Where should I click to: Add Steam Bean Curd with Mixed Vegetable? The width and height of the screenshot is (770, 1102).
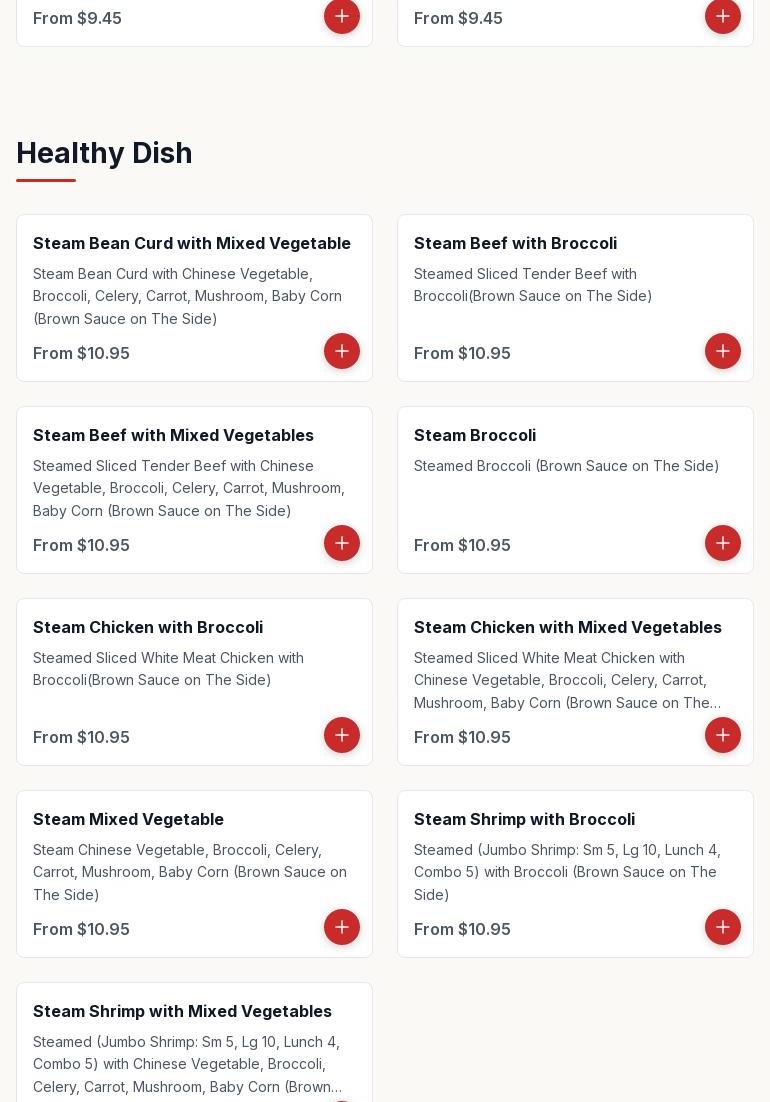click(342, 351)
